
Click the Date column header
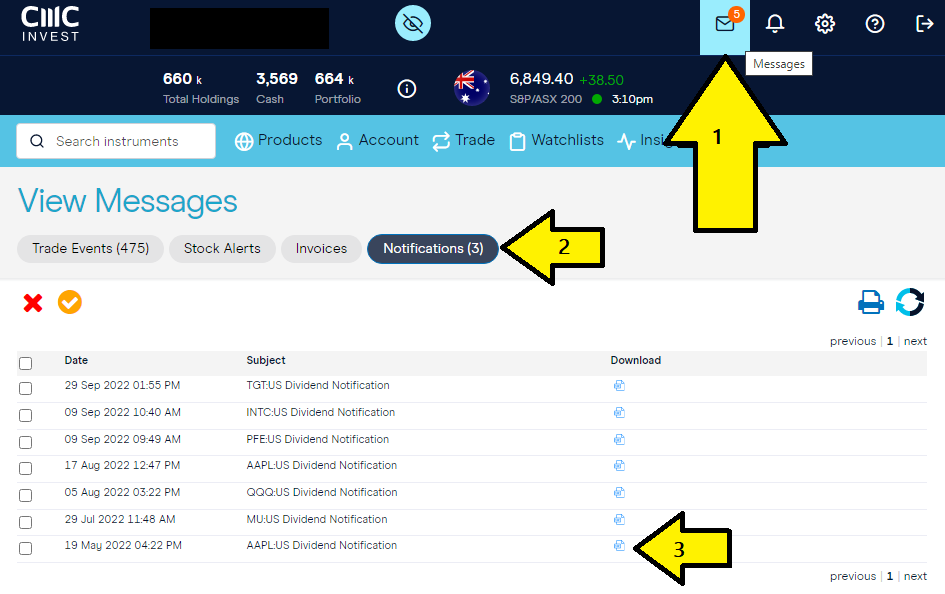(x=76, y=360)
